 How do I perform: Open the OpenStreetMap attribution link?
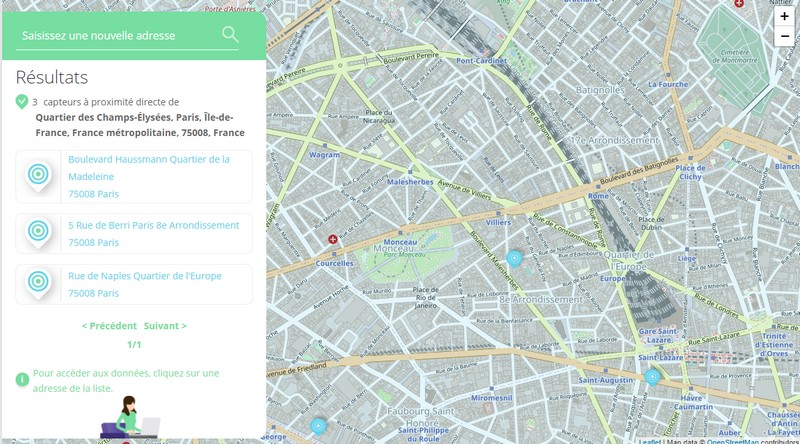(x=732, y=441)
